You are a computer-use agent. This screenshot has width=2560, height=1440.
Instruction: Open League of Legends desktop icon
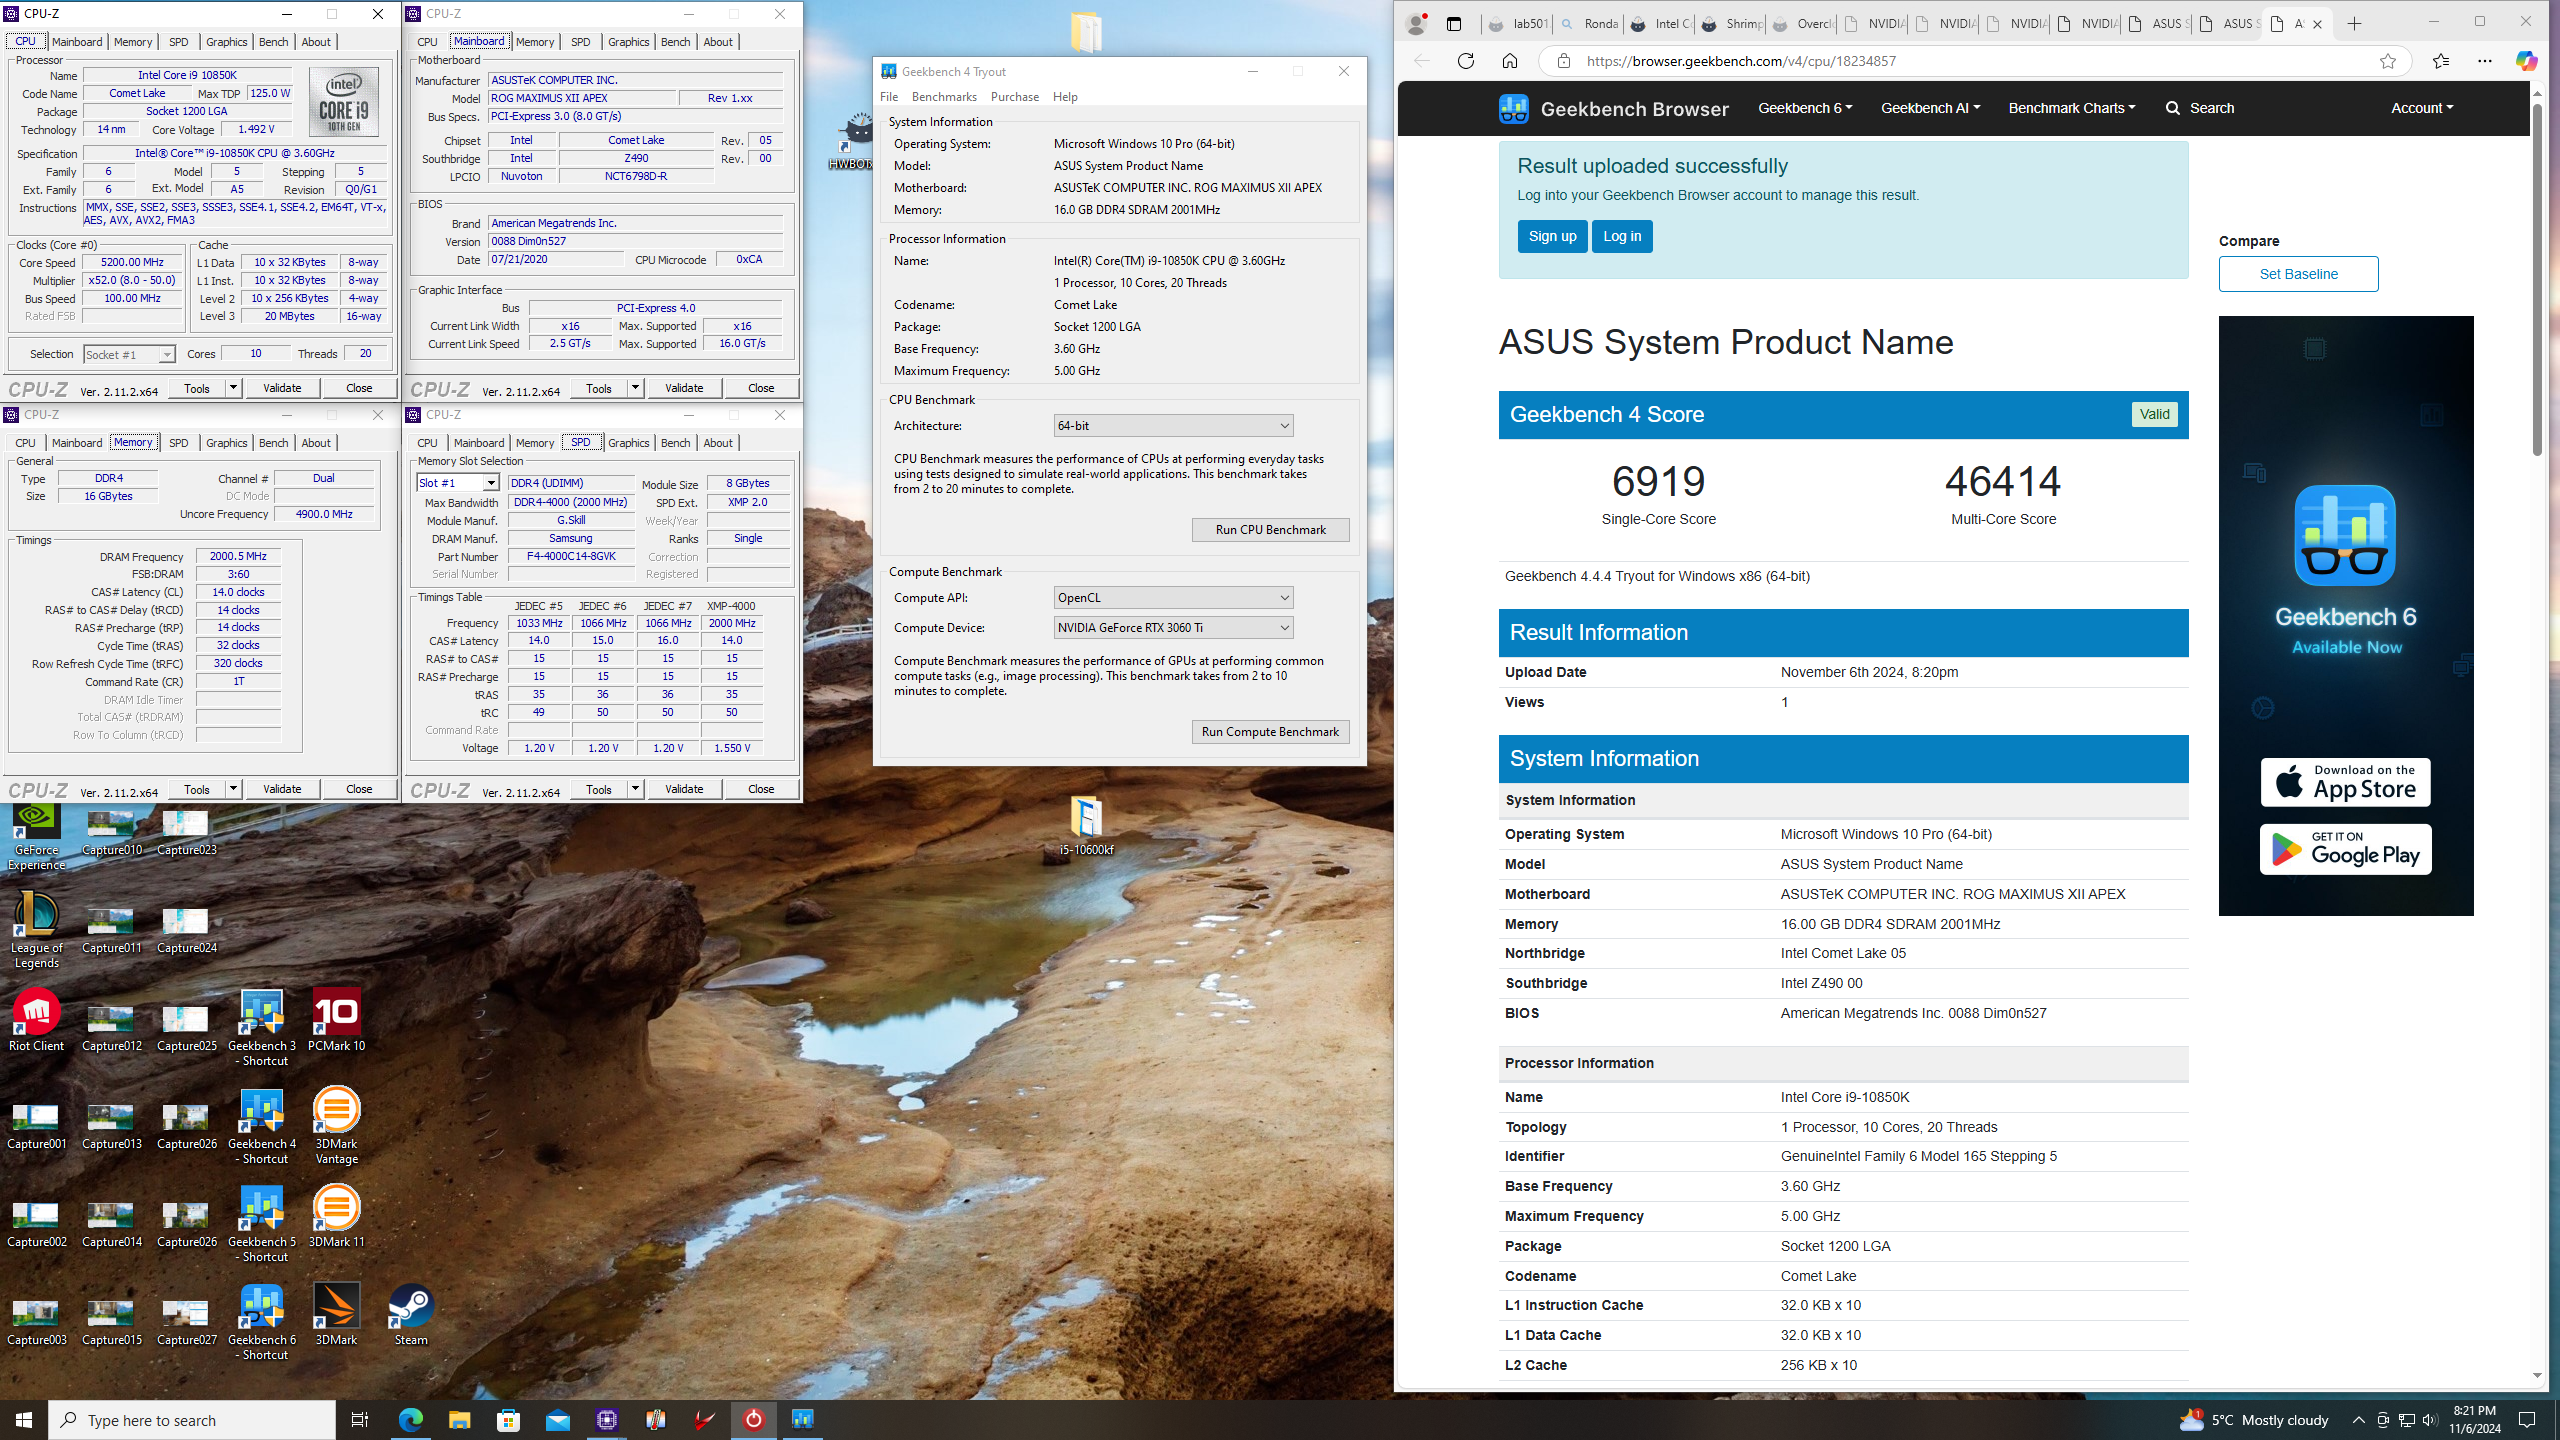(x=36, y=928)
